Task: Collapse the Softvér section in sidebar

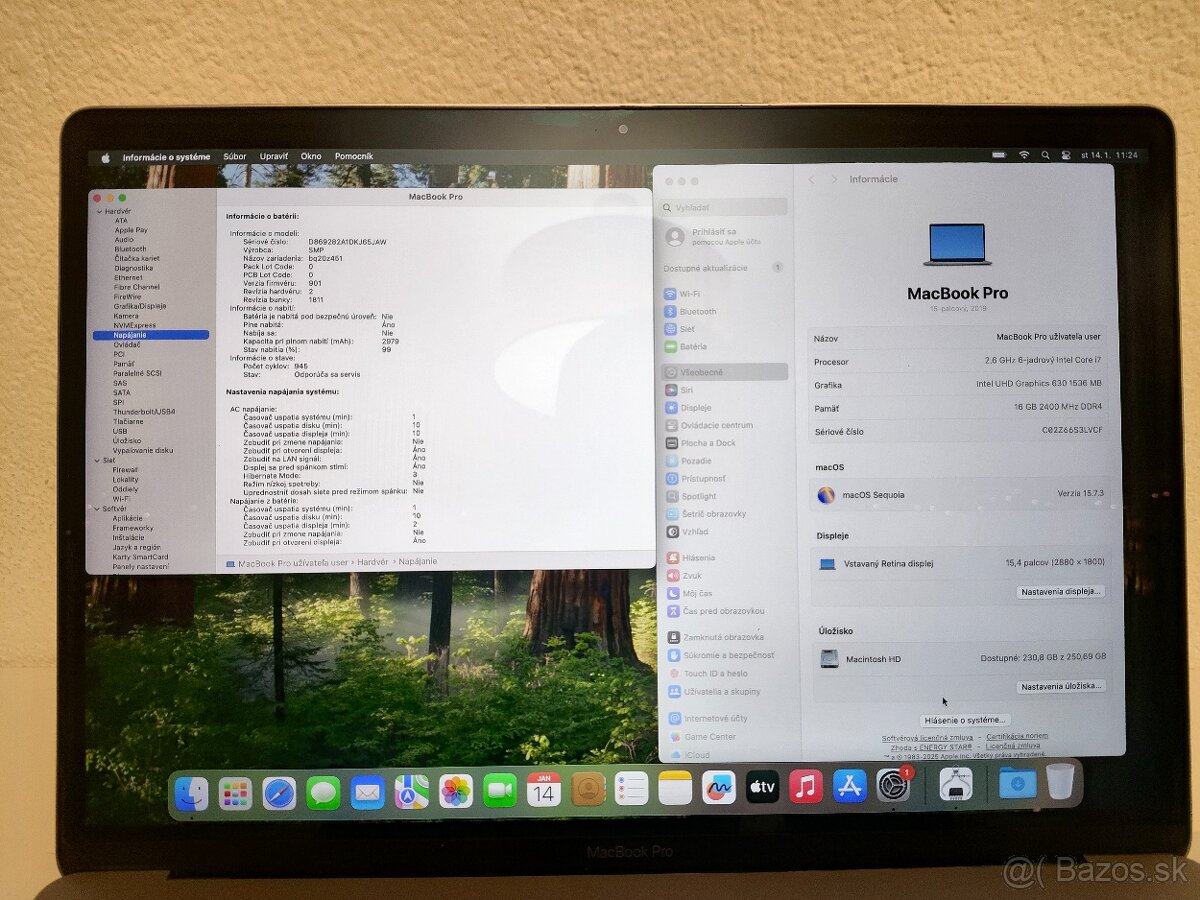Action: coord(97,508)
